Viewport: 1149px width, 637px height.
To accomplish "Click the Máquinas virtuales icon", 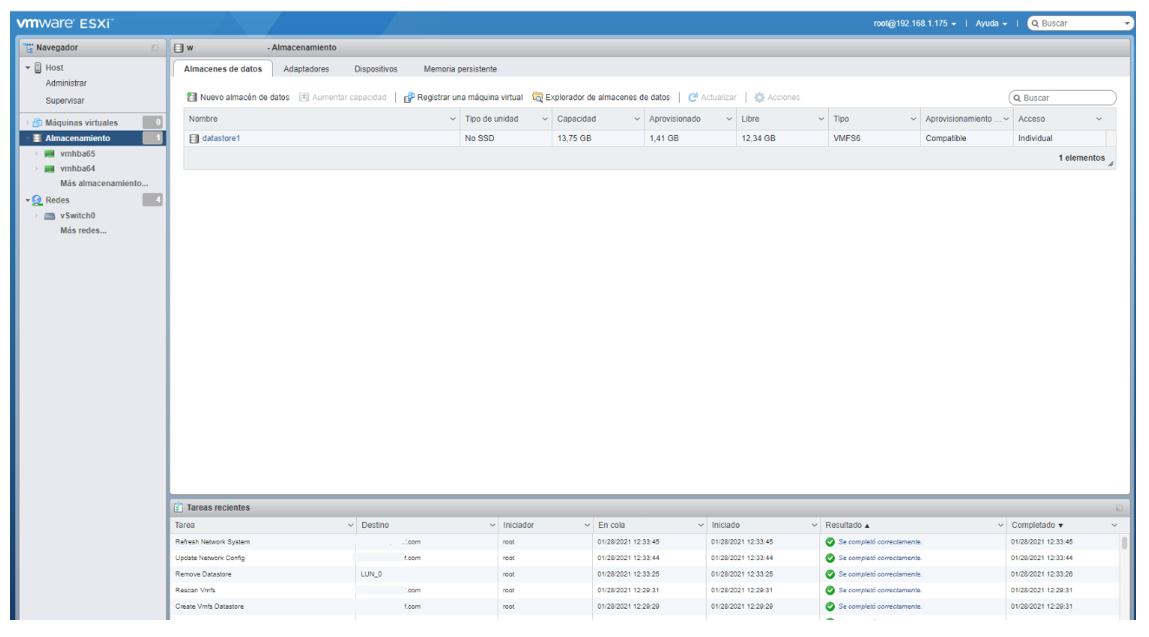I will 37,122.
